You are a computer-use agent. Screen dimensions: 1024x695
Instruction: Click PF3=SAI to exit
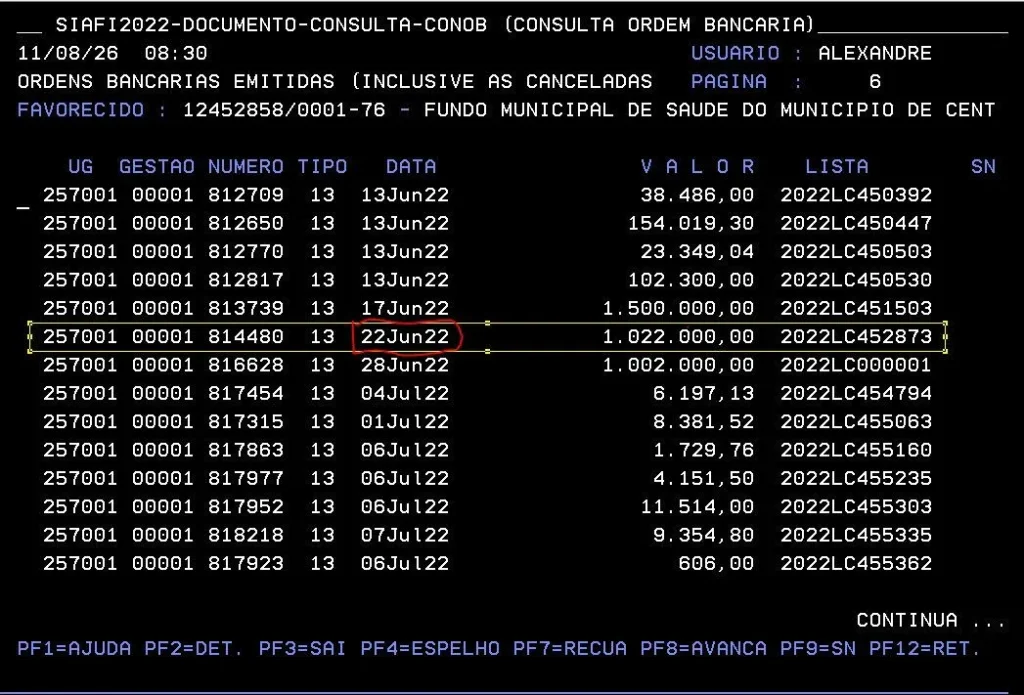302,649
